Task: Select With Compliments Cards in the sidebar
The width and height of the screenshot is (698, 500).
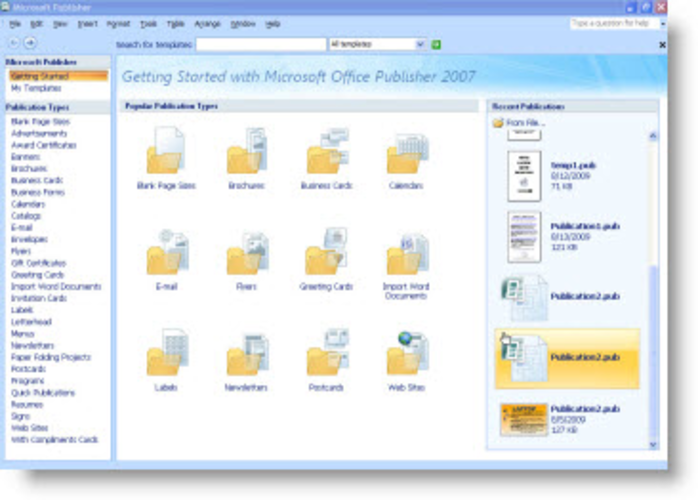Action: coord(54,440)
